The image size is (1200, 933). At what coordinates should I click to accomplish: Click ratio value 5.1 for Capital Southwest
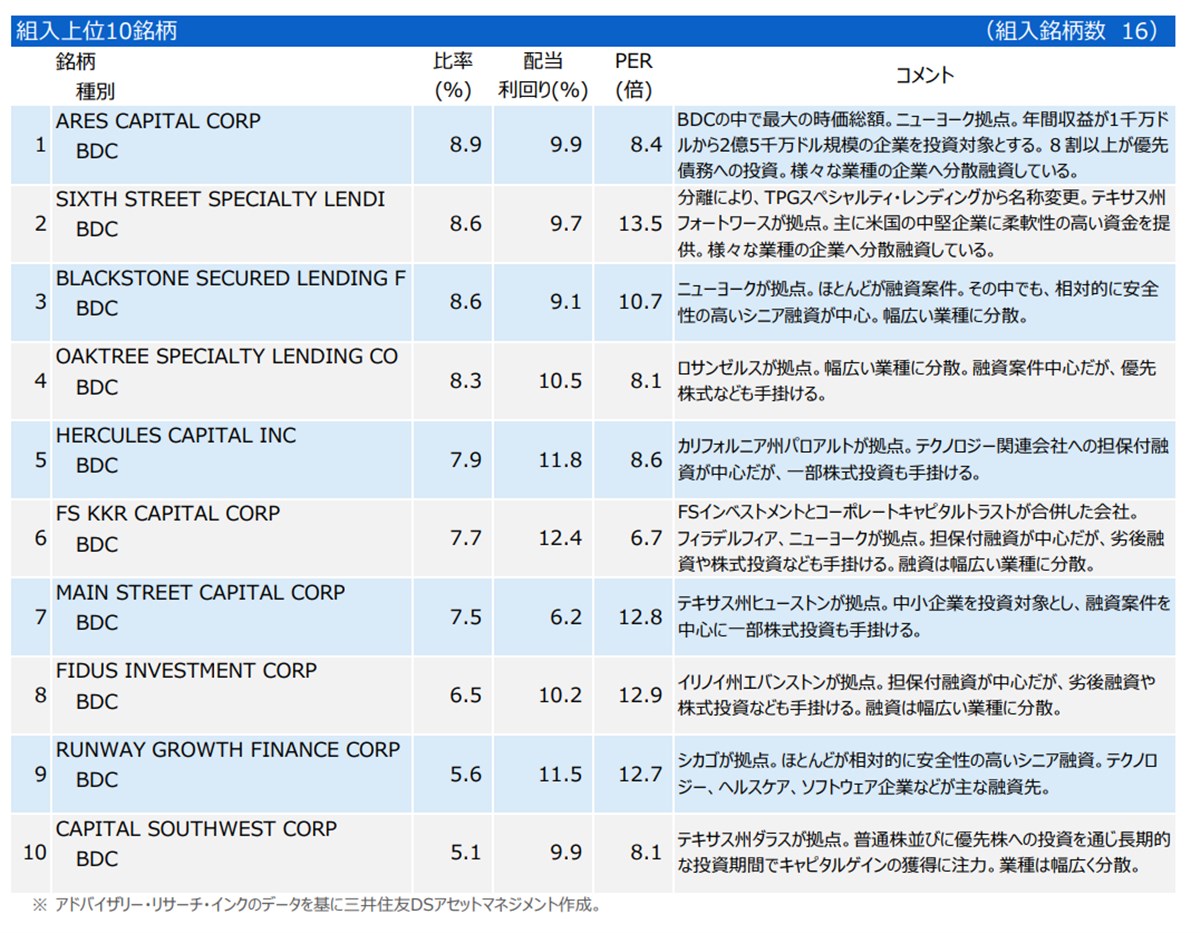466,853
